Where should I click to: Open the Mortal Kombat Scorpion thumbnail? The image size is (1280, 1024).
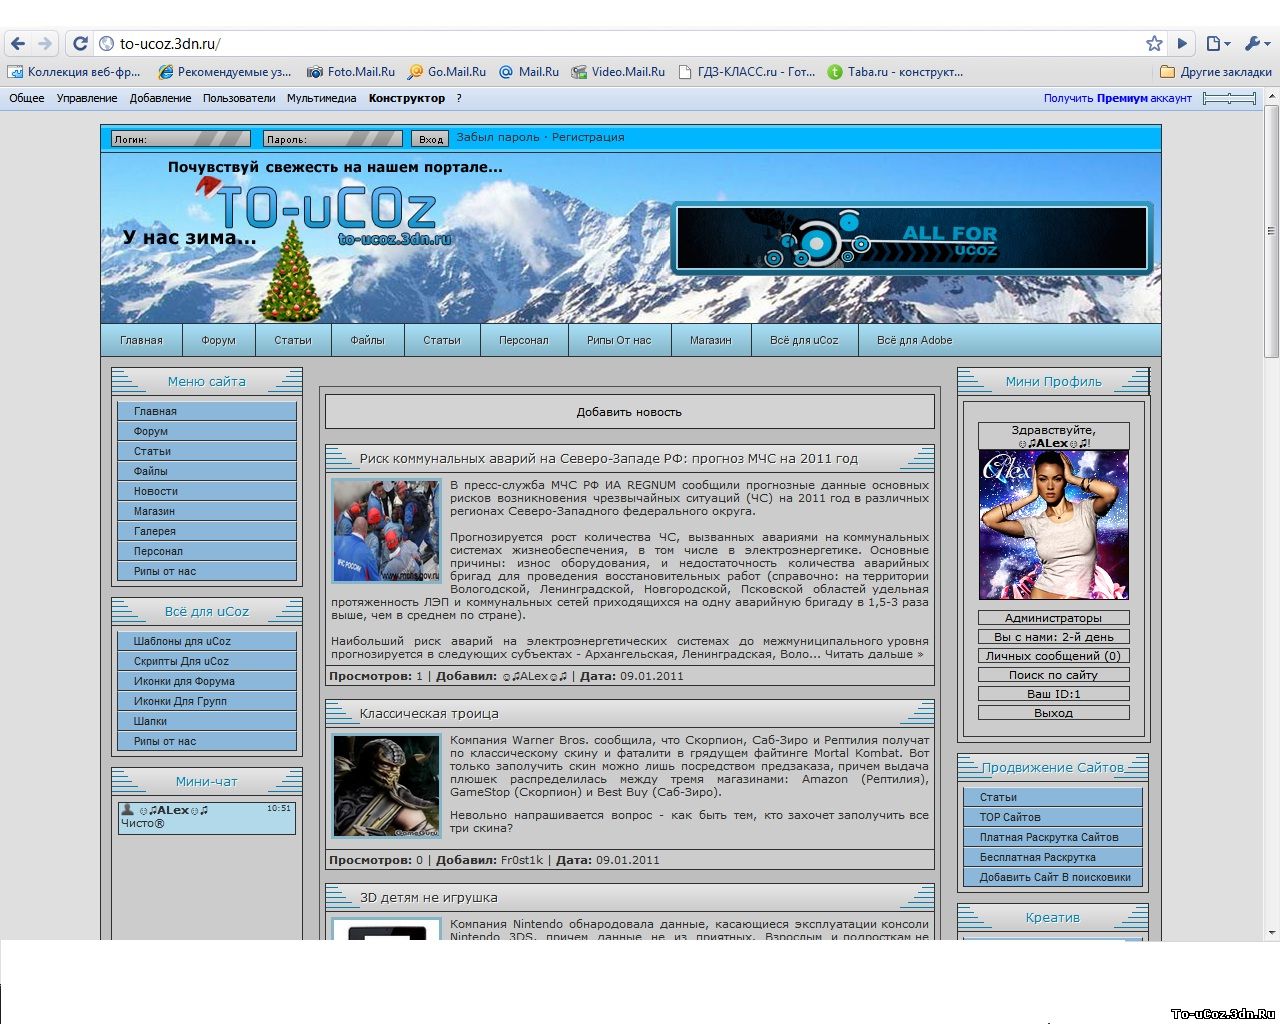pyautogui.click(x=386, y=785)
